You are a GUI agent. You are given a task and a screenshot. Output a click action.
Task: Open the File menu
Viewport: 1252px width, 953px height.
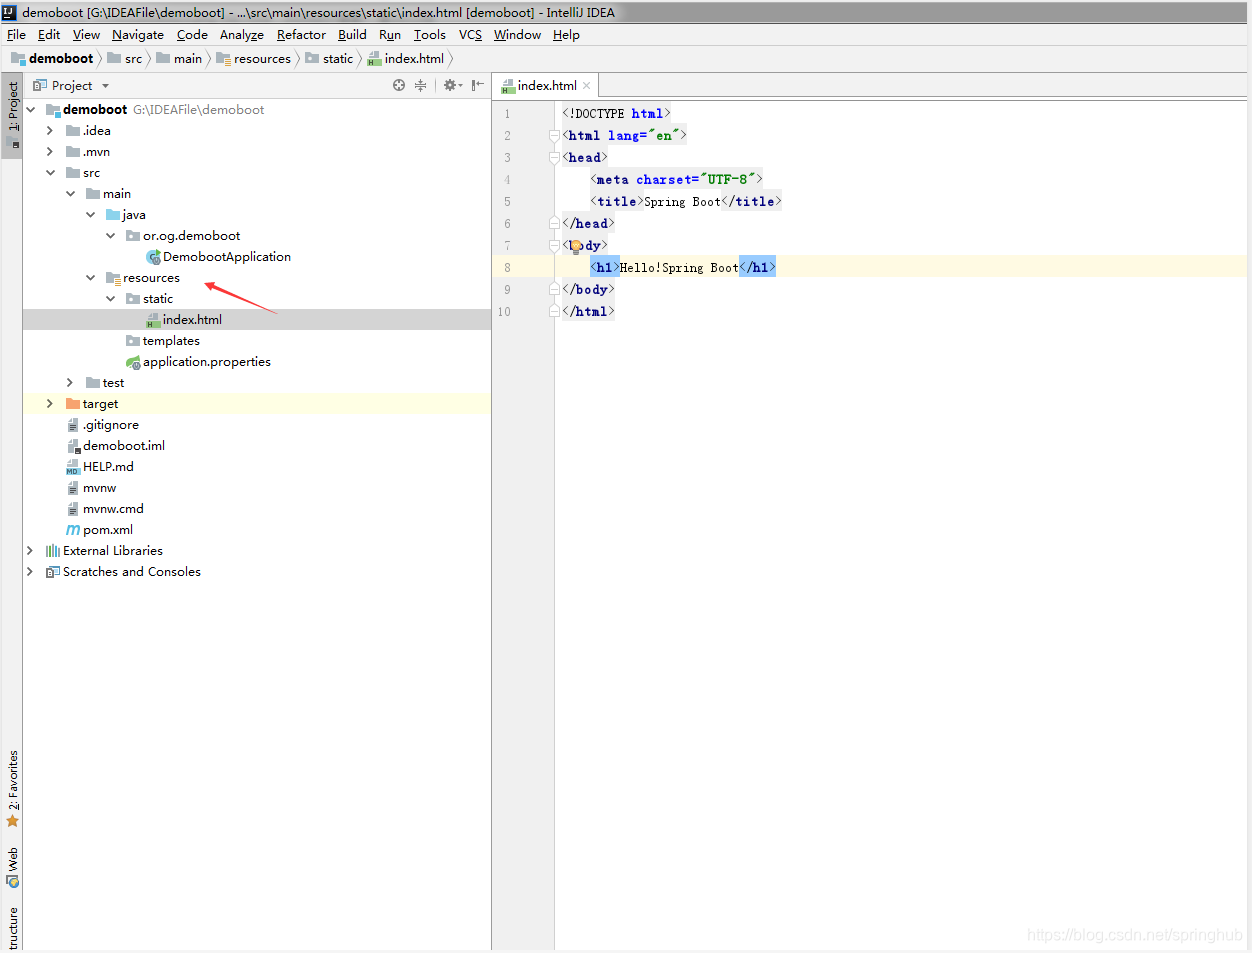pos(16,35)
